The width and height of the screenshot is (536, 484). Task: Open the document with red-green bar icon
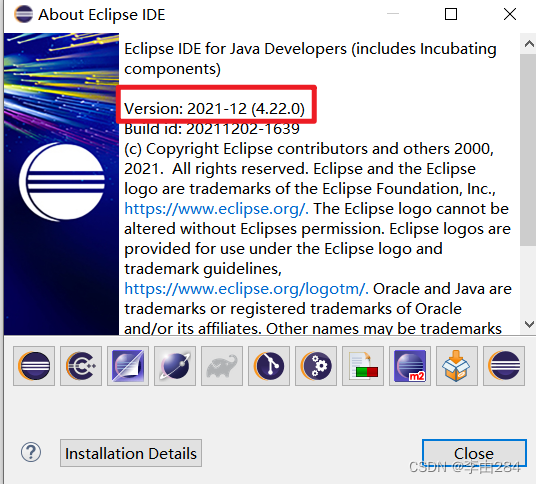363,366
